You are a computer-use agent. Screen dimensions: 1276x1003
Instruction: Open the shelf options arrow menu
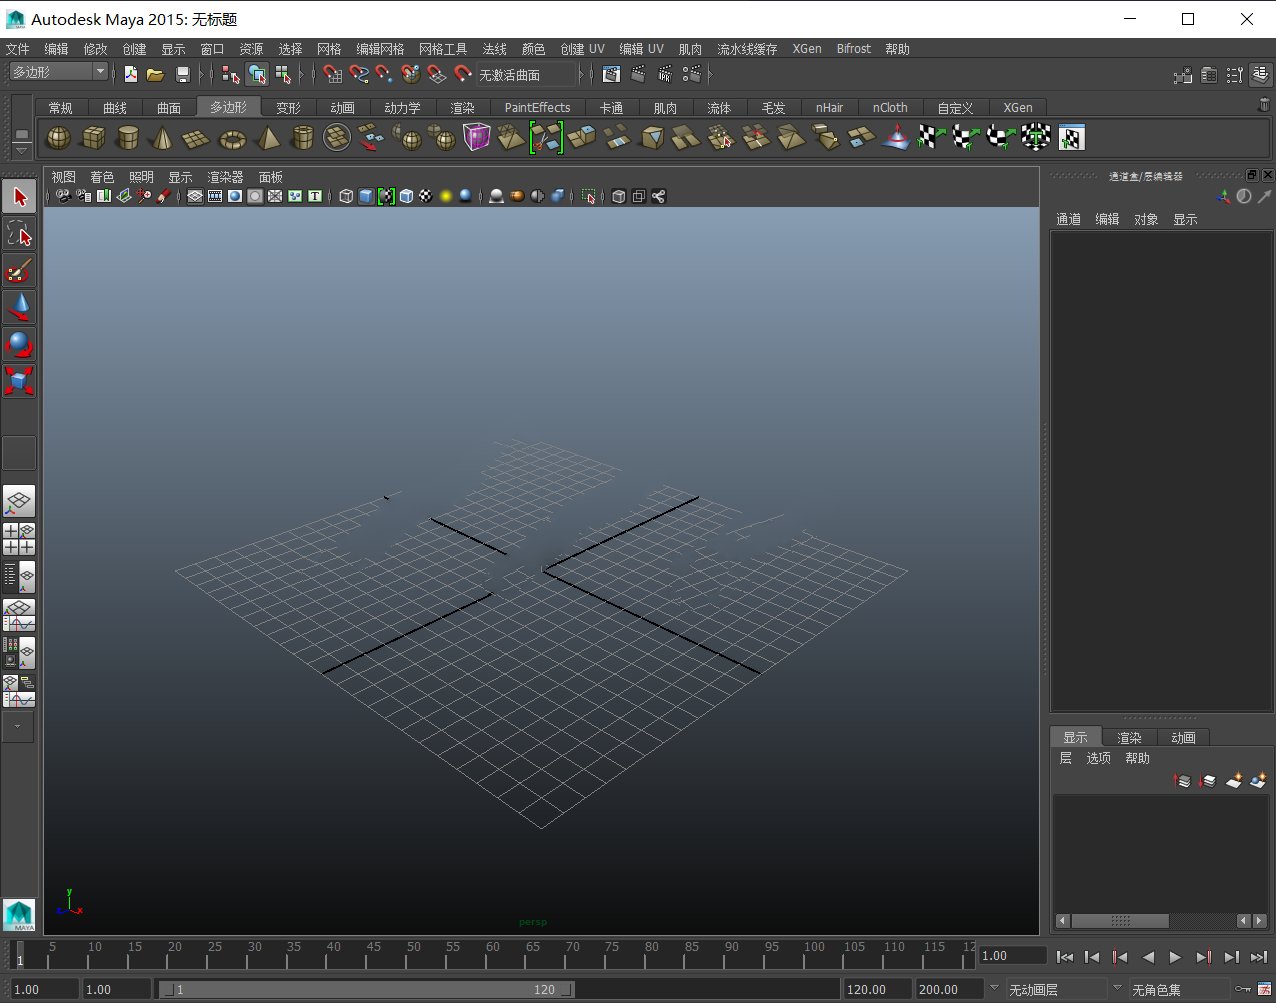tap(21, 151)
